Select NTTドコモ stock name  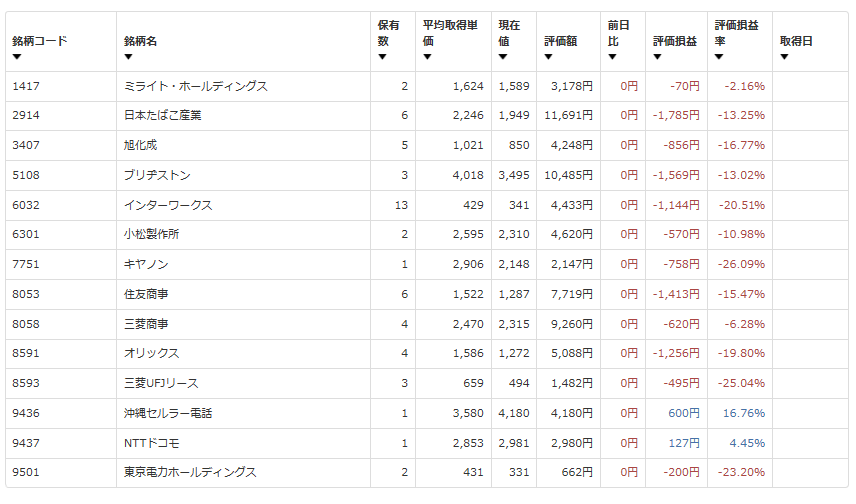[x=151, y=443]
